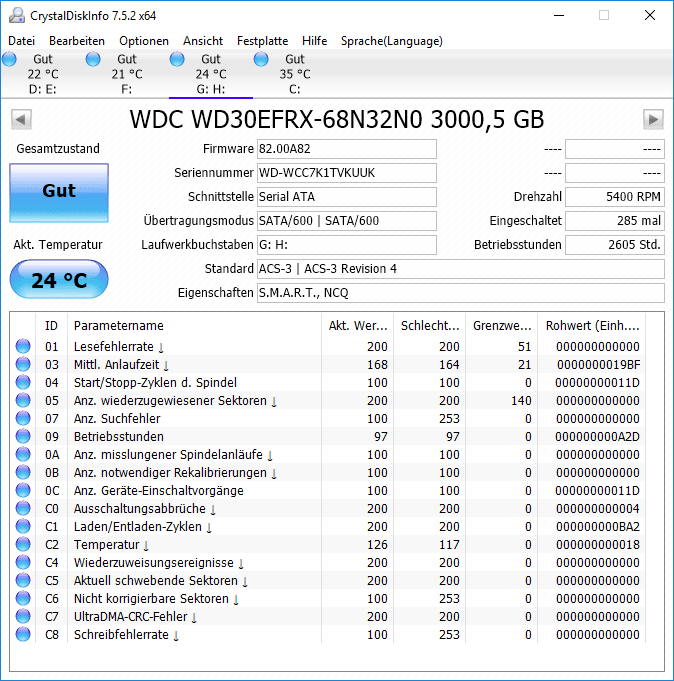Select disk D: E: at 22 °C
The width and height of the screenshot is (674, 681).
43,74
